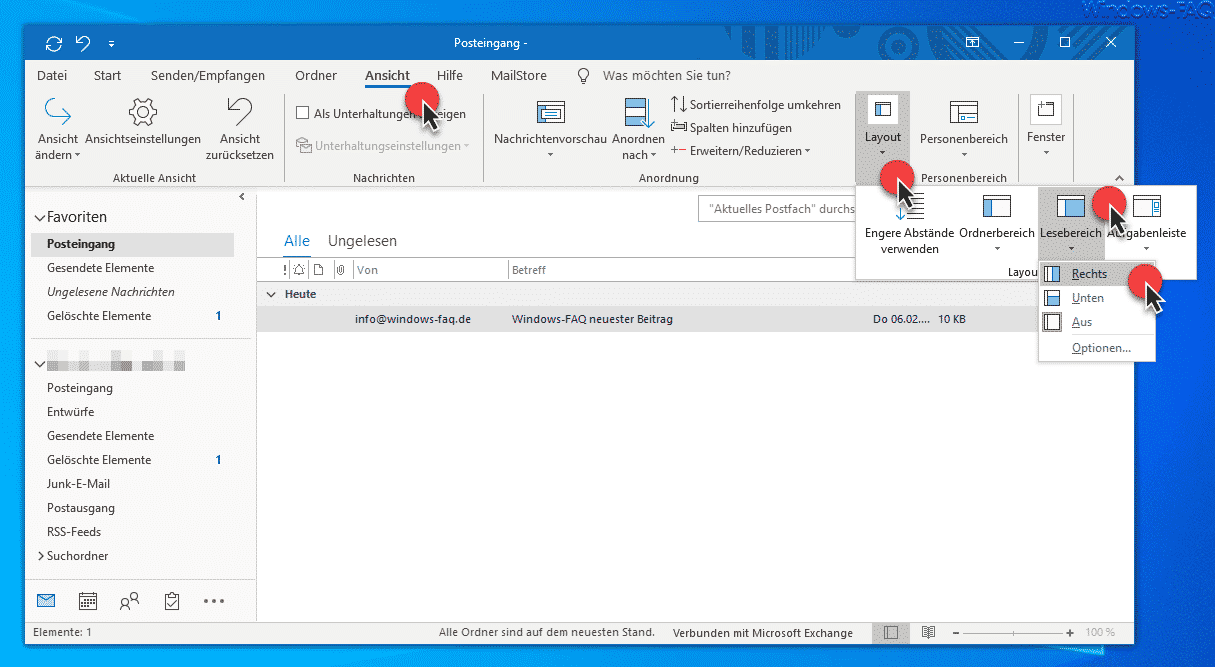Click the search 'Aktuelles Postfach' box
This screenshot has width=1215, height=667.
coord(777,209)
